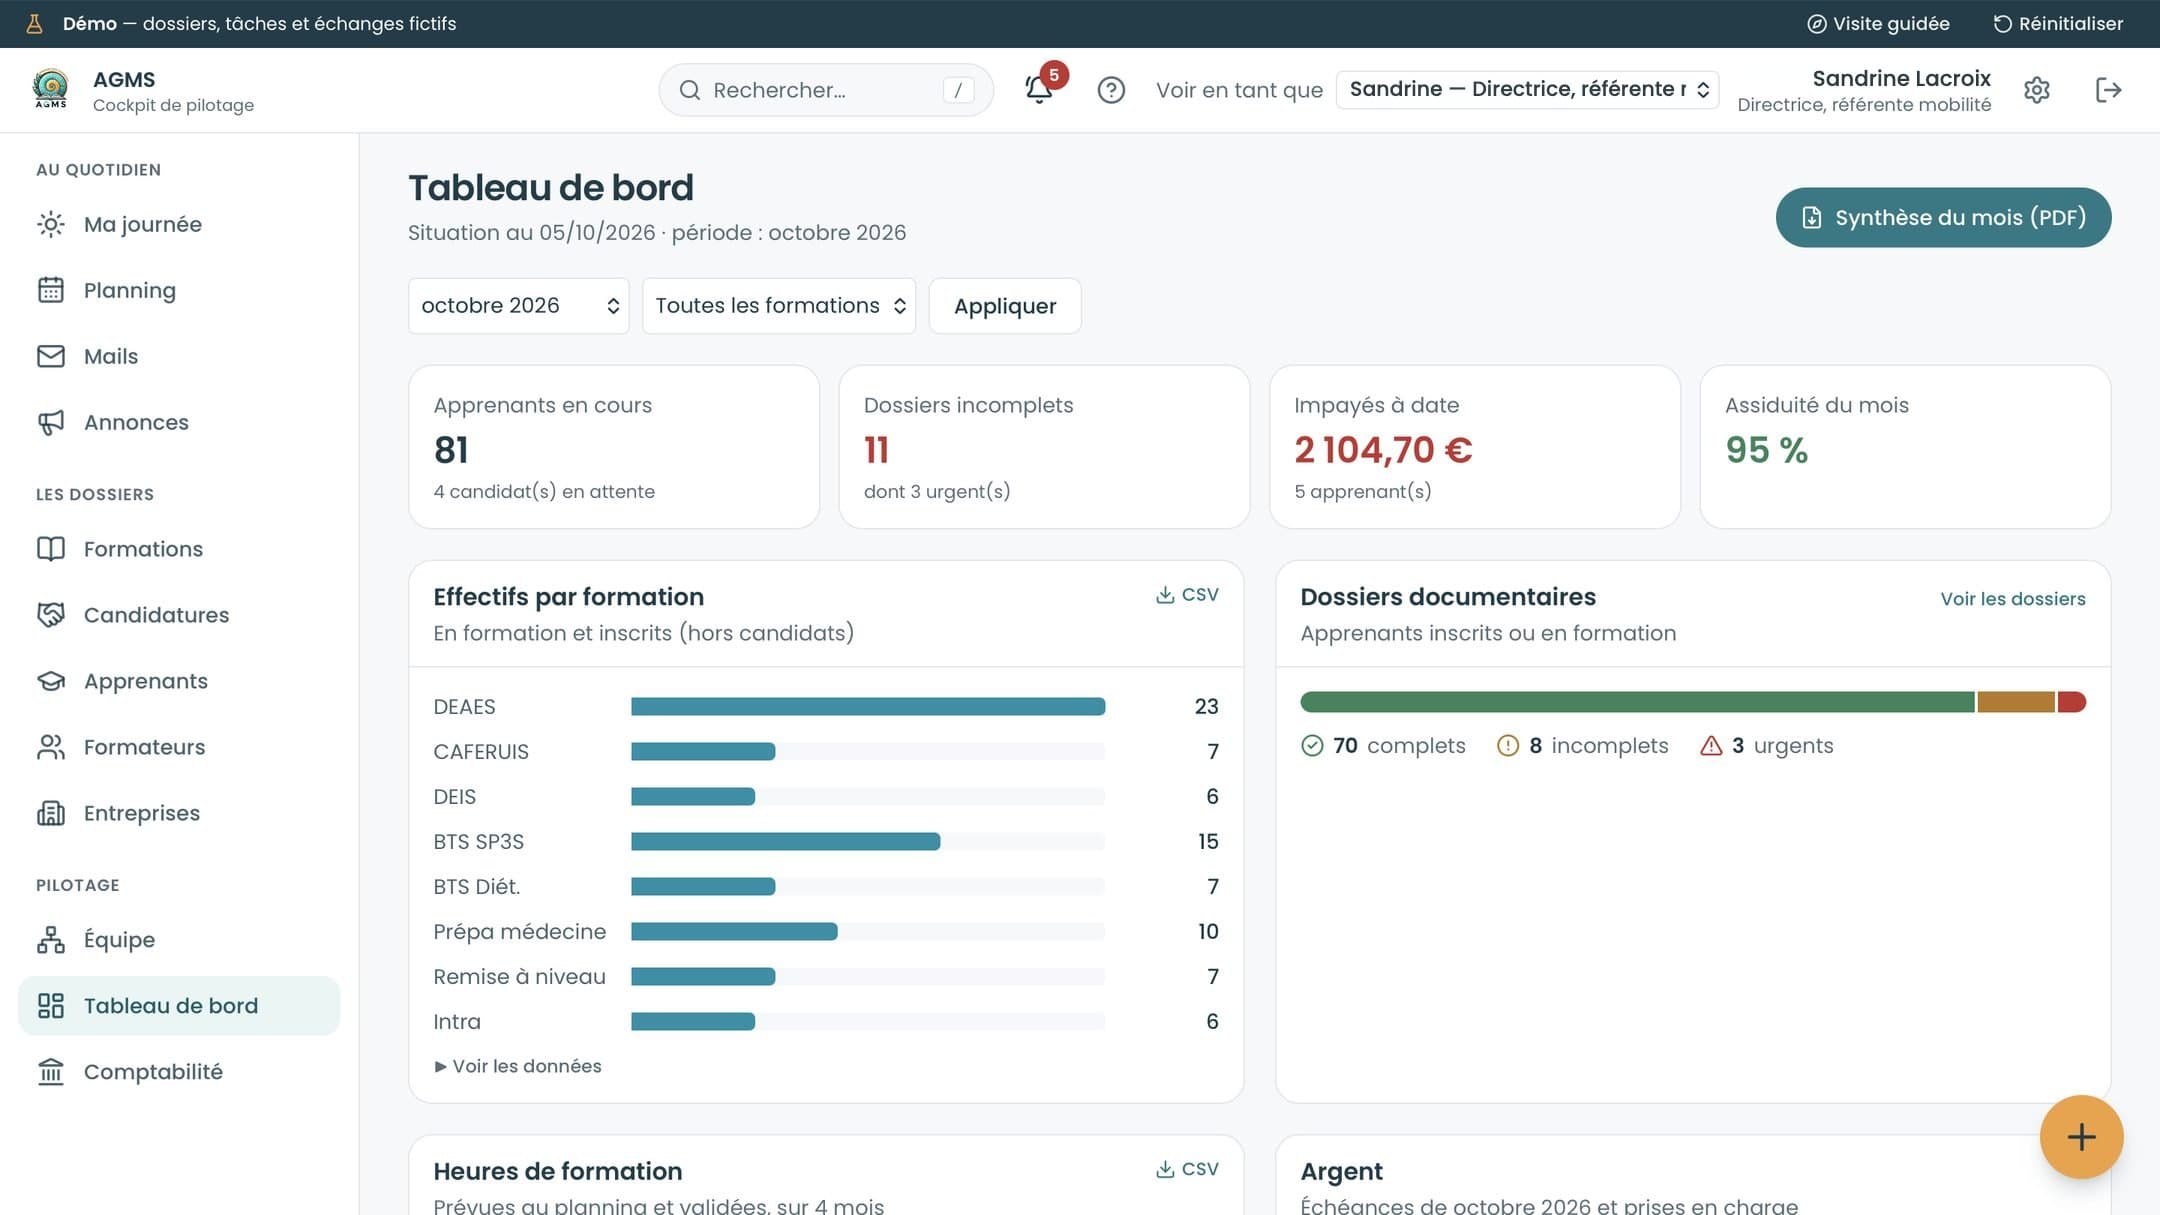Click the search magnifier icon
The width and height of the screenshot is (2160, 1215).
tap(690, 90)
